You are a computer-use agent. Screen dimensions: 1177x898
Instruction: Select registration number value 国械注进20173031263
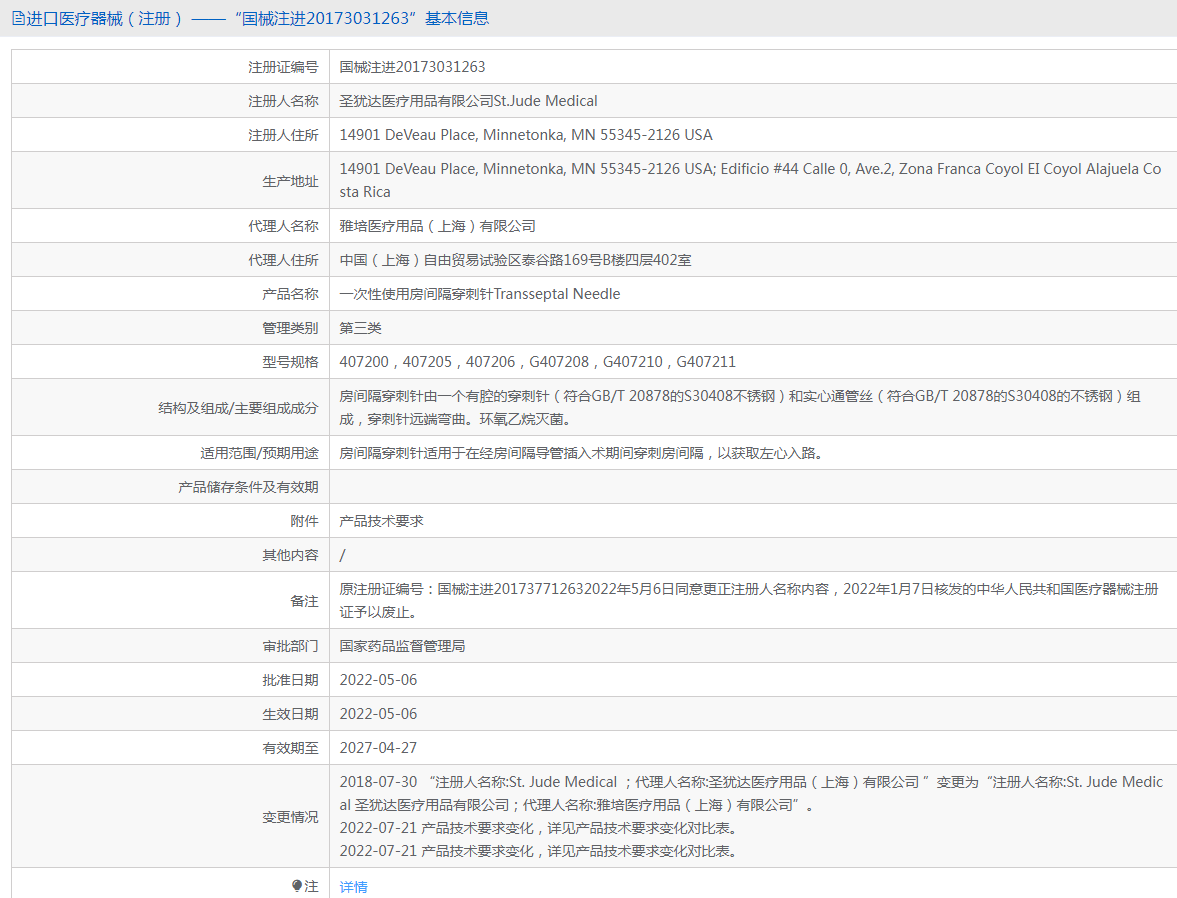(412, 67)
